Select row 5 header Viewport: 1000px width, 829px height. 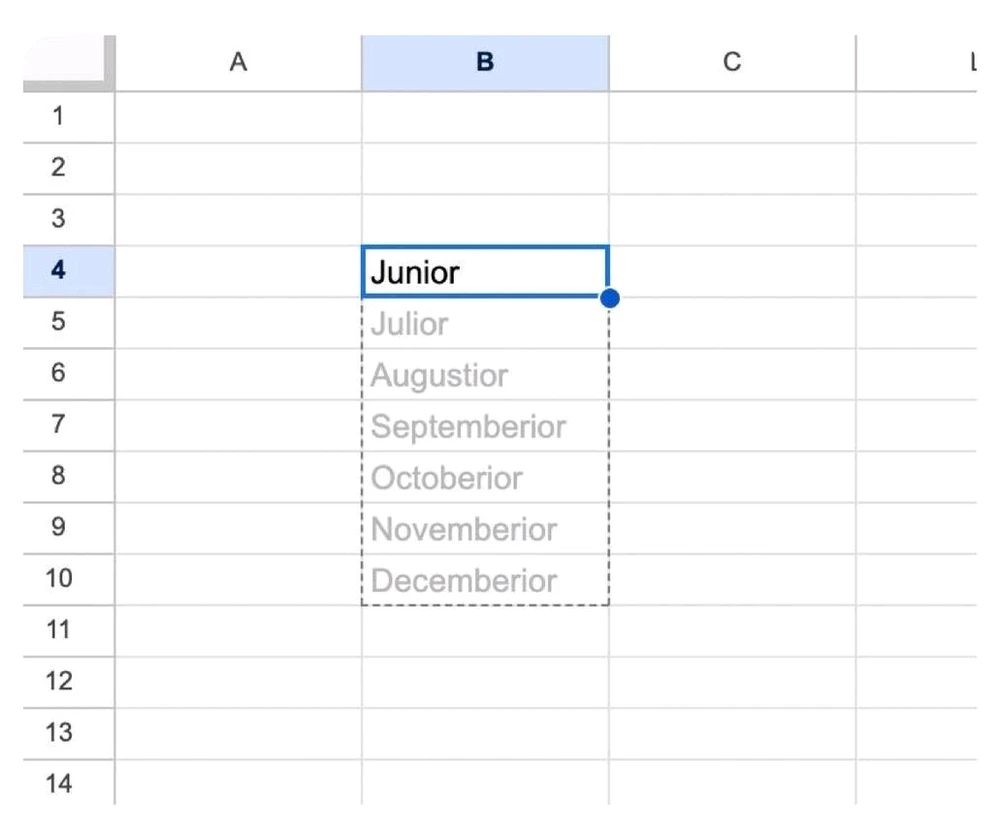pos(59,321)
